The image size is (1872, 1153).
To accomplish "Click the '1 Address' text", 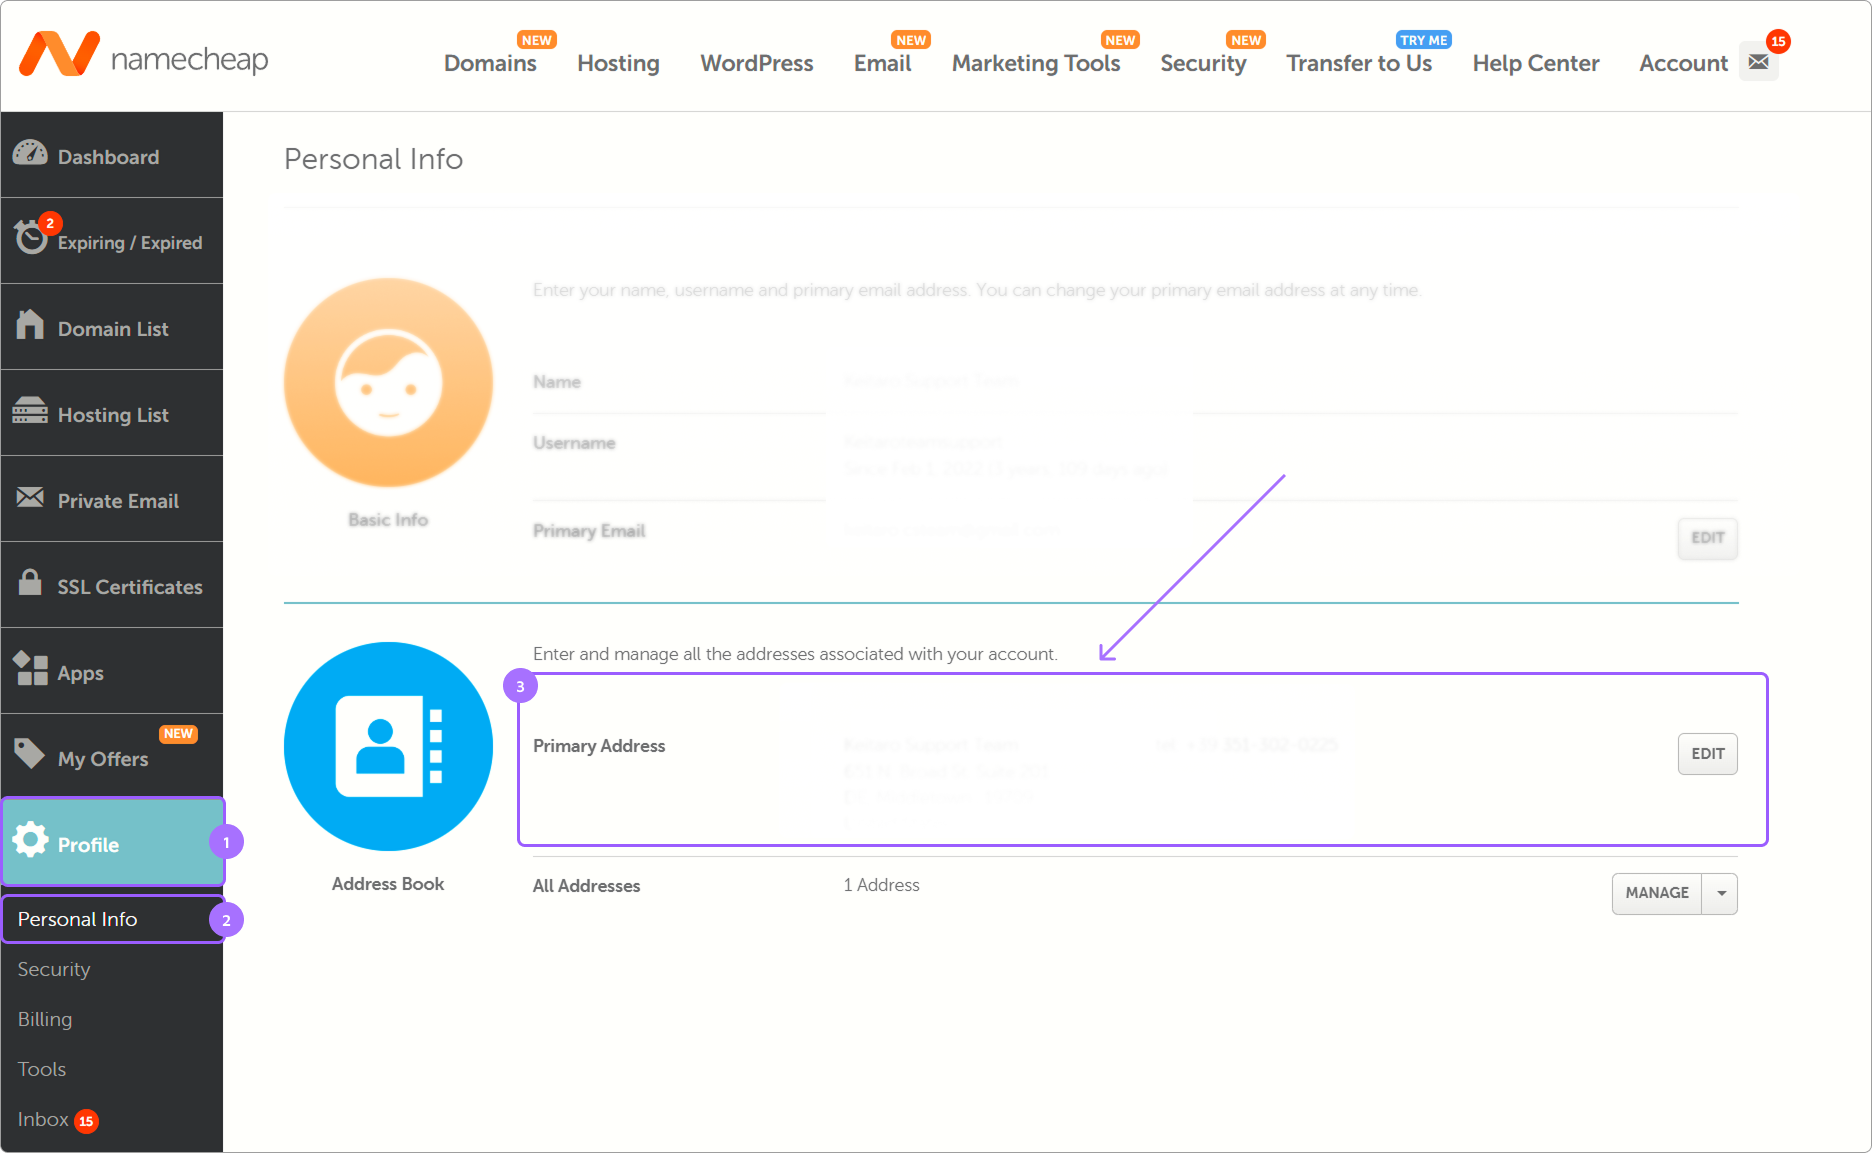I will click(881, 885).
